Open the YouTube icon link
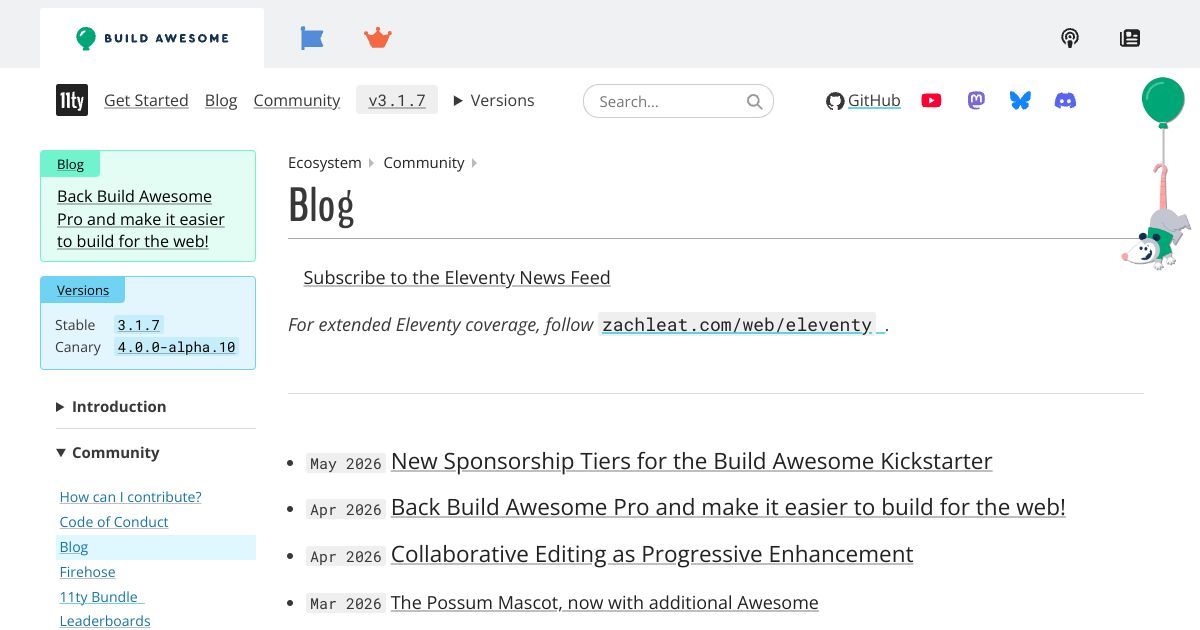1200x630 pixels. 931,100
